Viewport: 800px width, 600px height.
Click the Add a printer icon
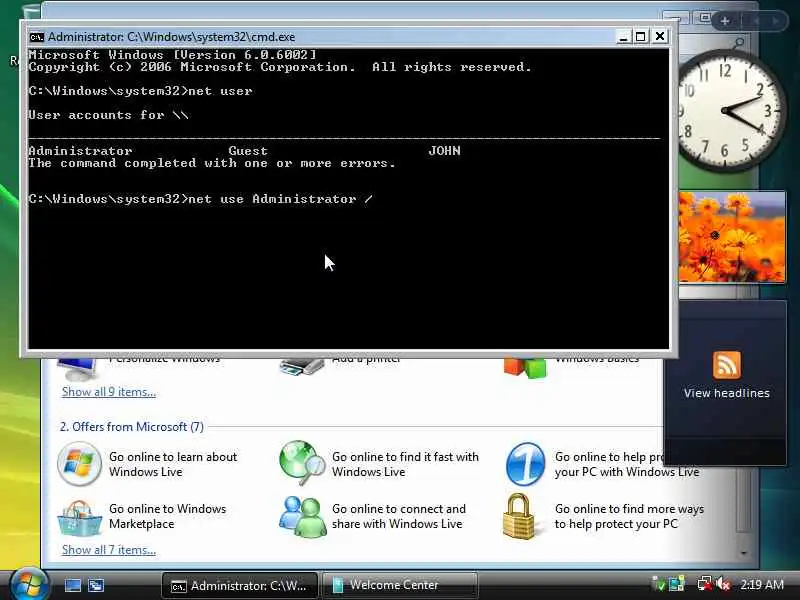tap(302, 367)
